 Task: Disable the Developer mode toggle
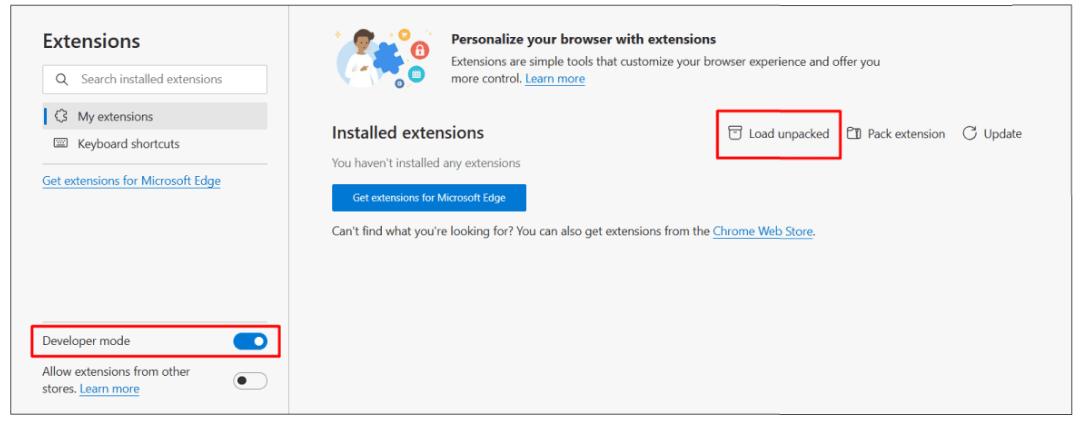[250, 341]
